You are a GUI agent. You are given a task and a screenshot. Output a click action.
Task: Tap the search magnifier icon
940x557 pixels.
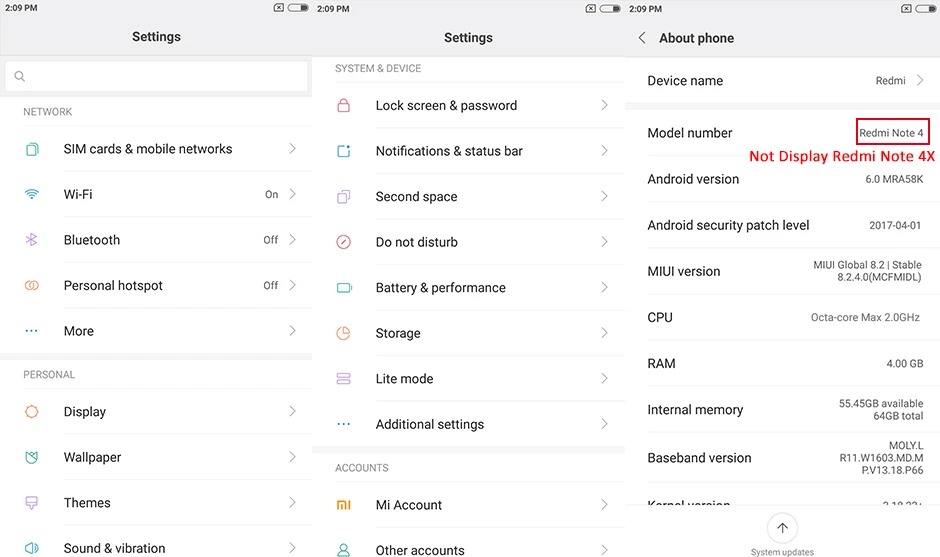click(x=20, y=76)
